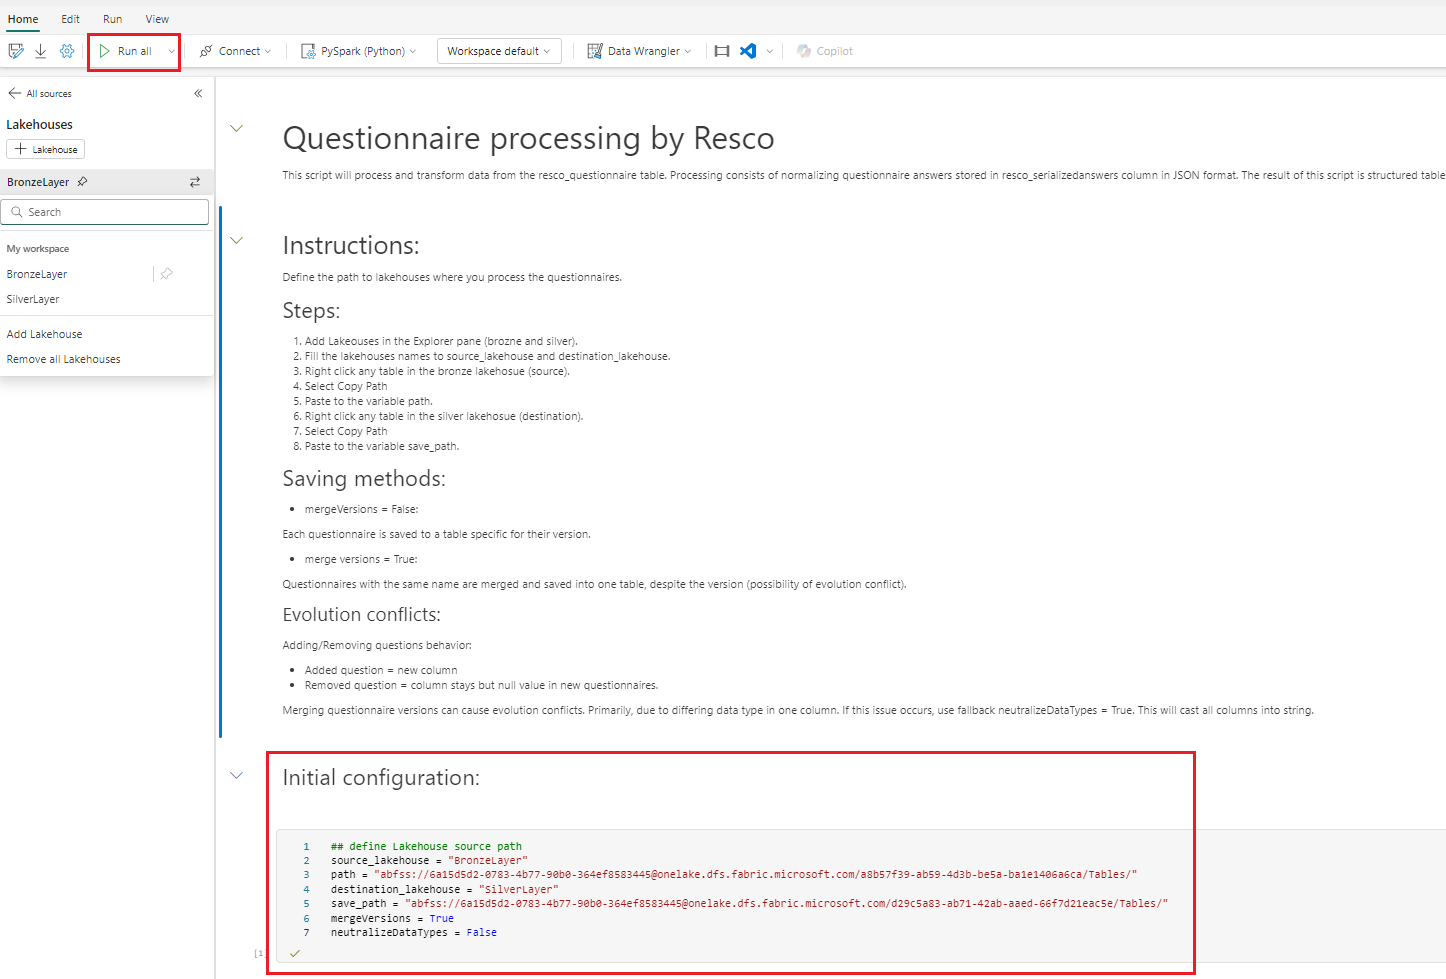The image size is (1446, 979).
Task: Open the View tab
Action: (157, 19)
